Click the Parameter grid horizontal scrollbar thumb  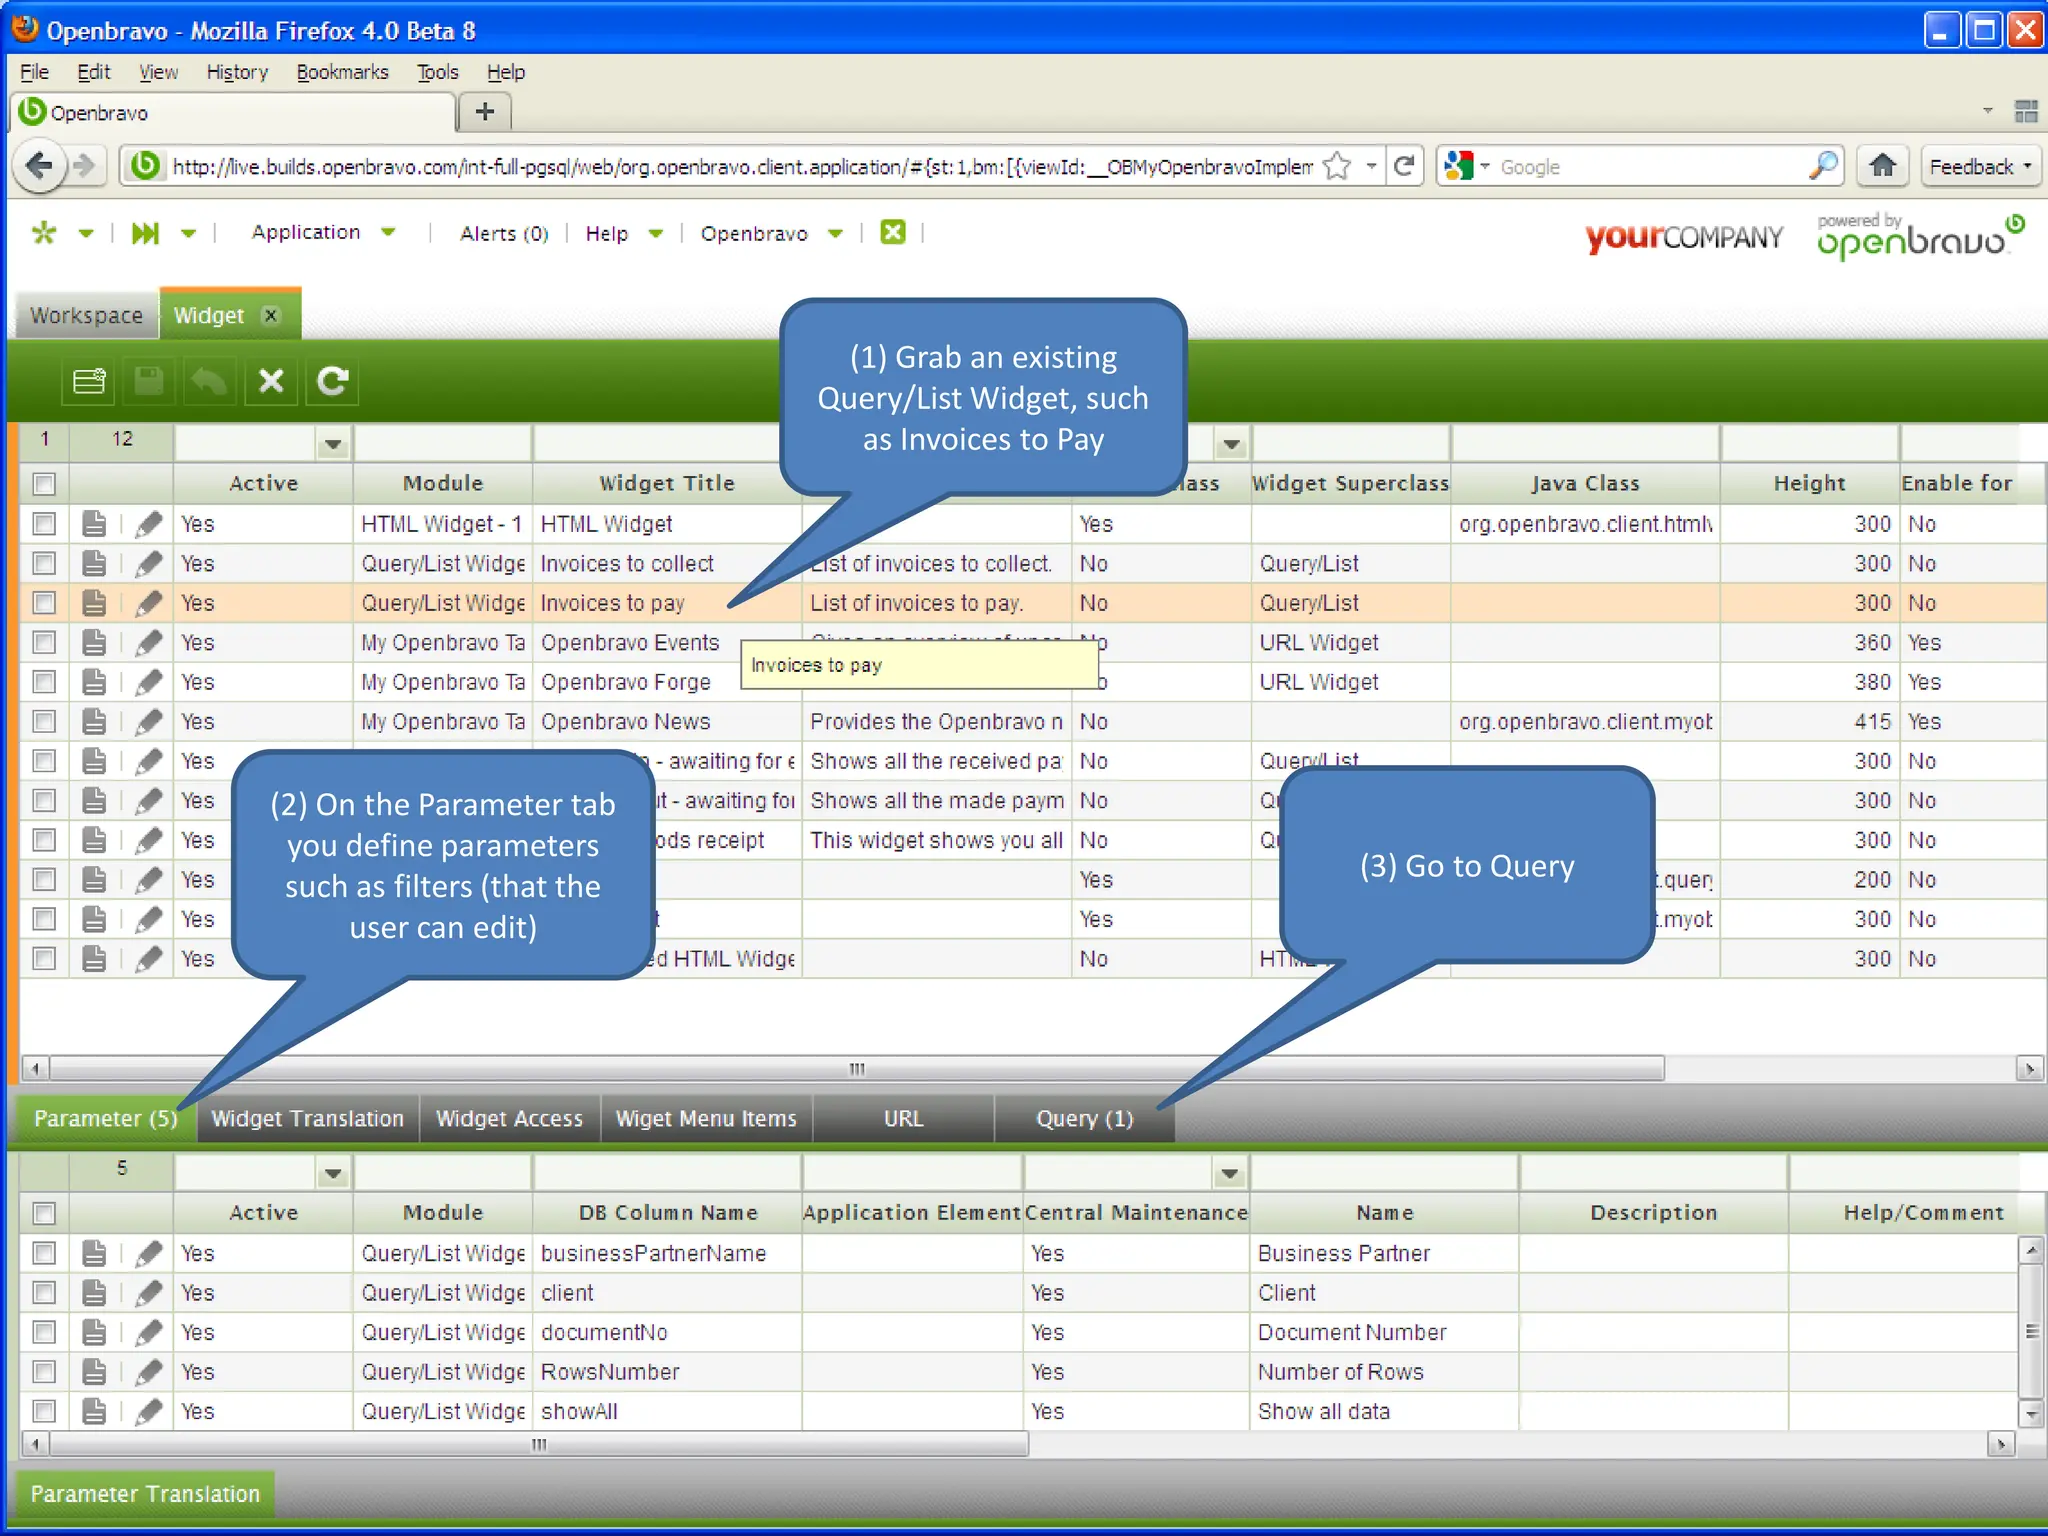coord(539,1445)
